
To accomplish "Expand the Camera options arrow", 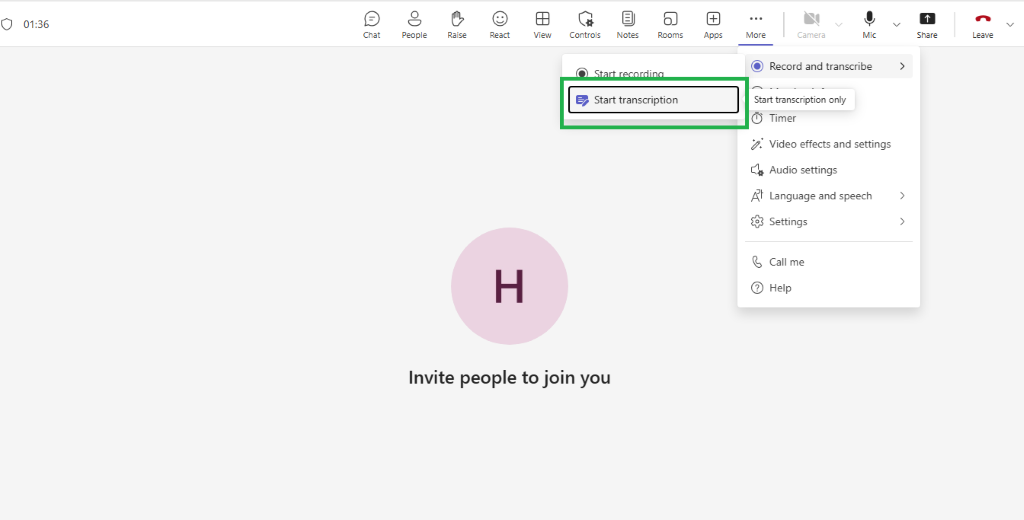I will coord(839,25).
